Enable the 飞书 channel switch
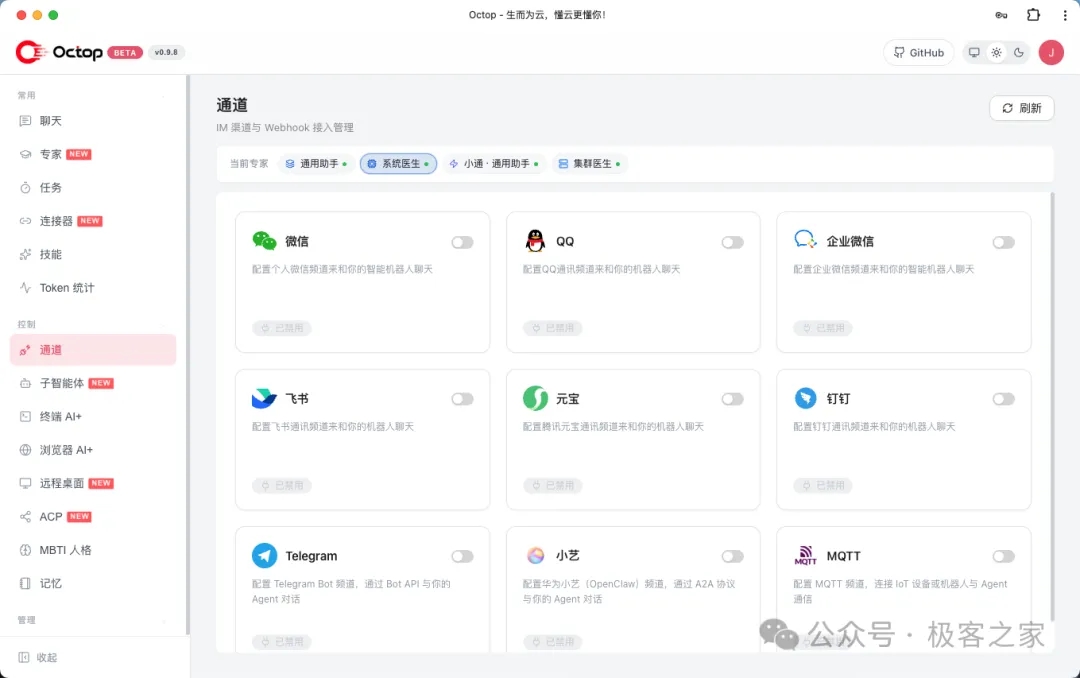The width and height of the screenshot is (1080, 678). click(462, 399)
